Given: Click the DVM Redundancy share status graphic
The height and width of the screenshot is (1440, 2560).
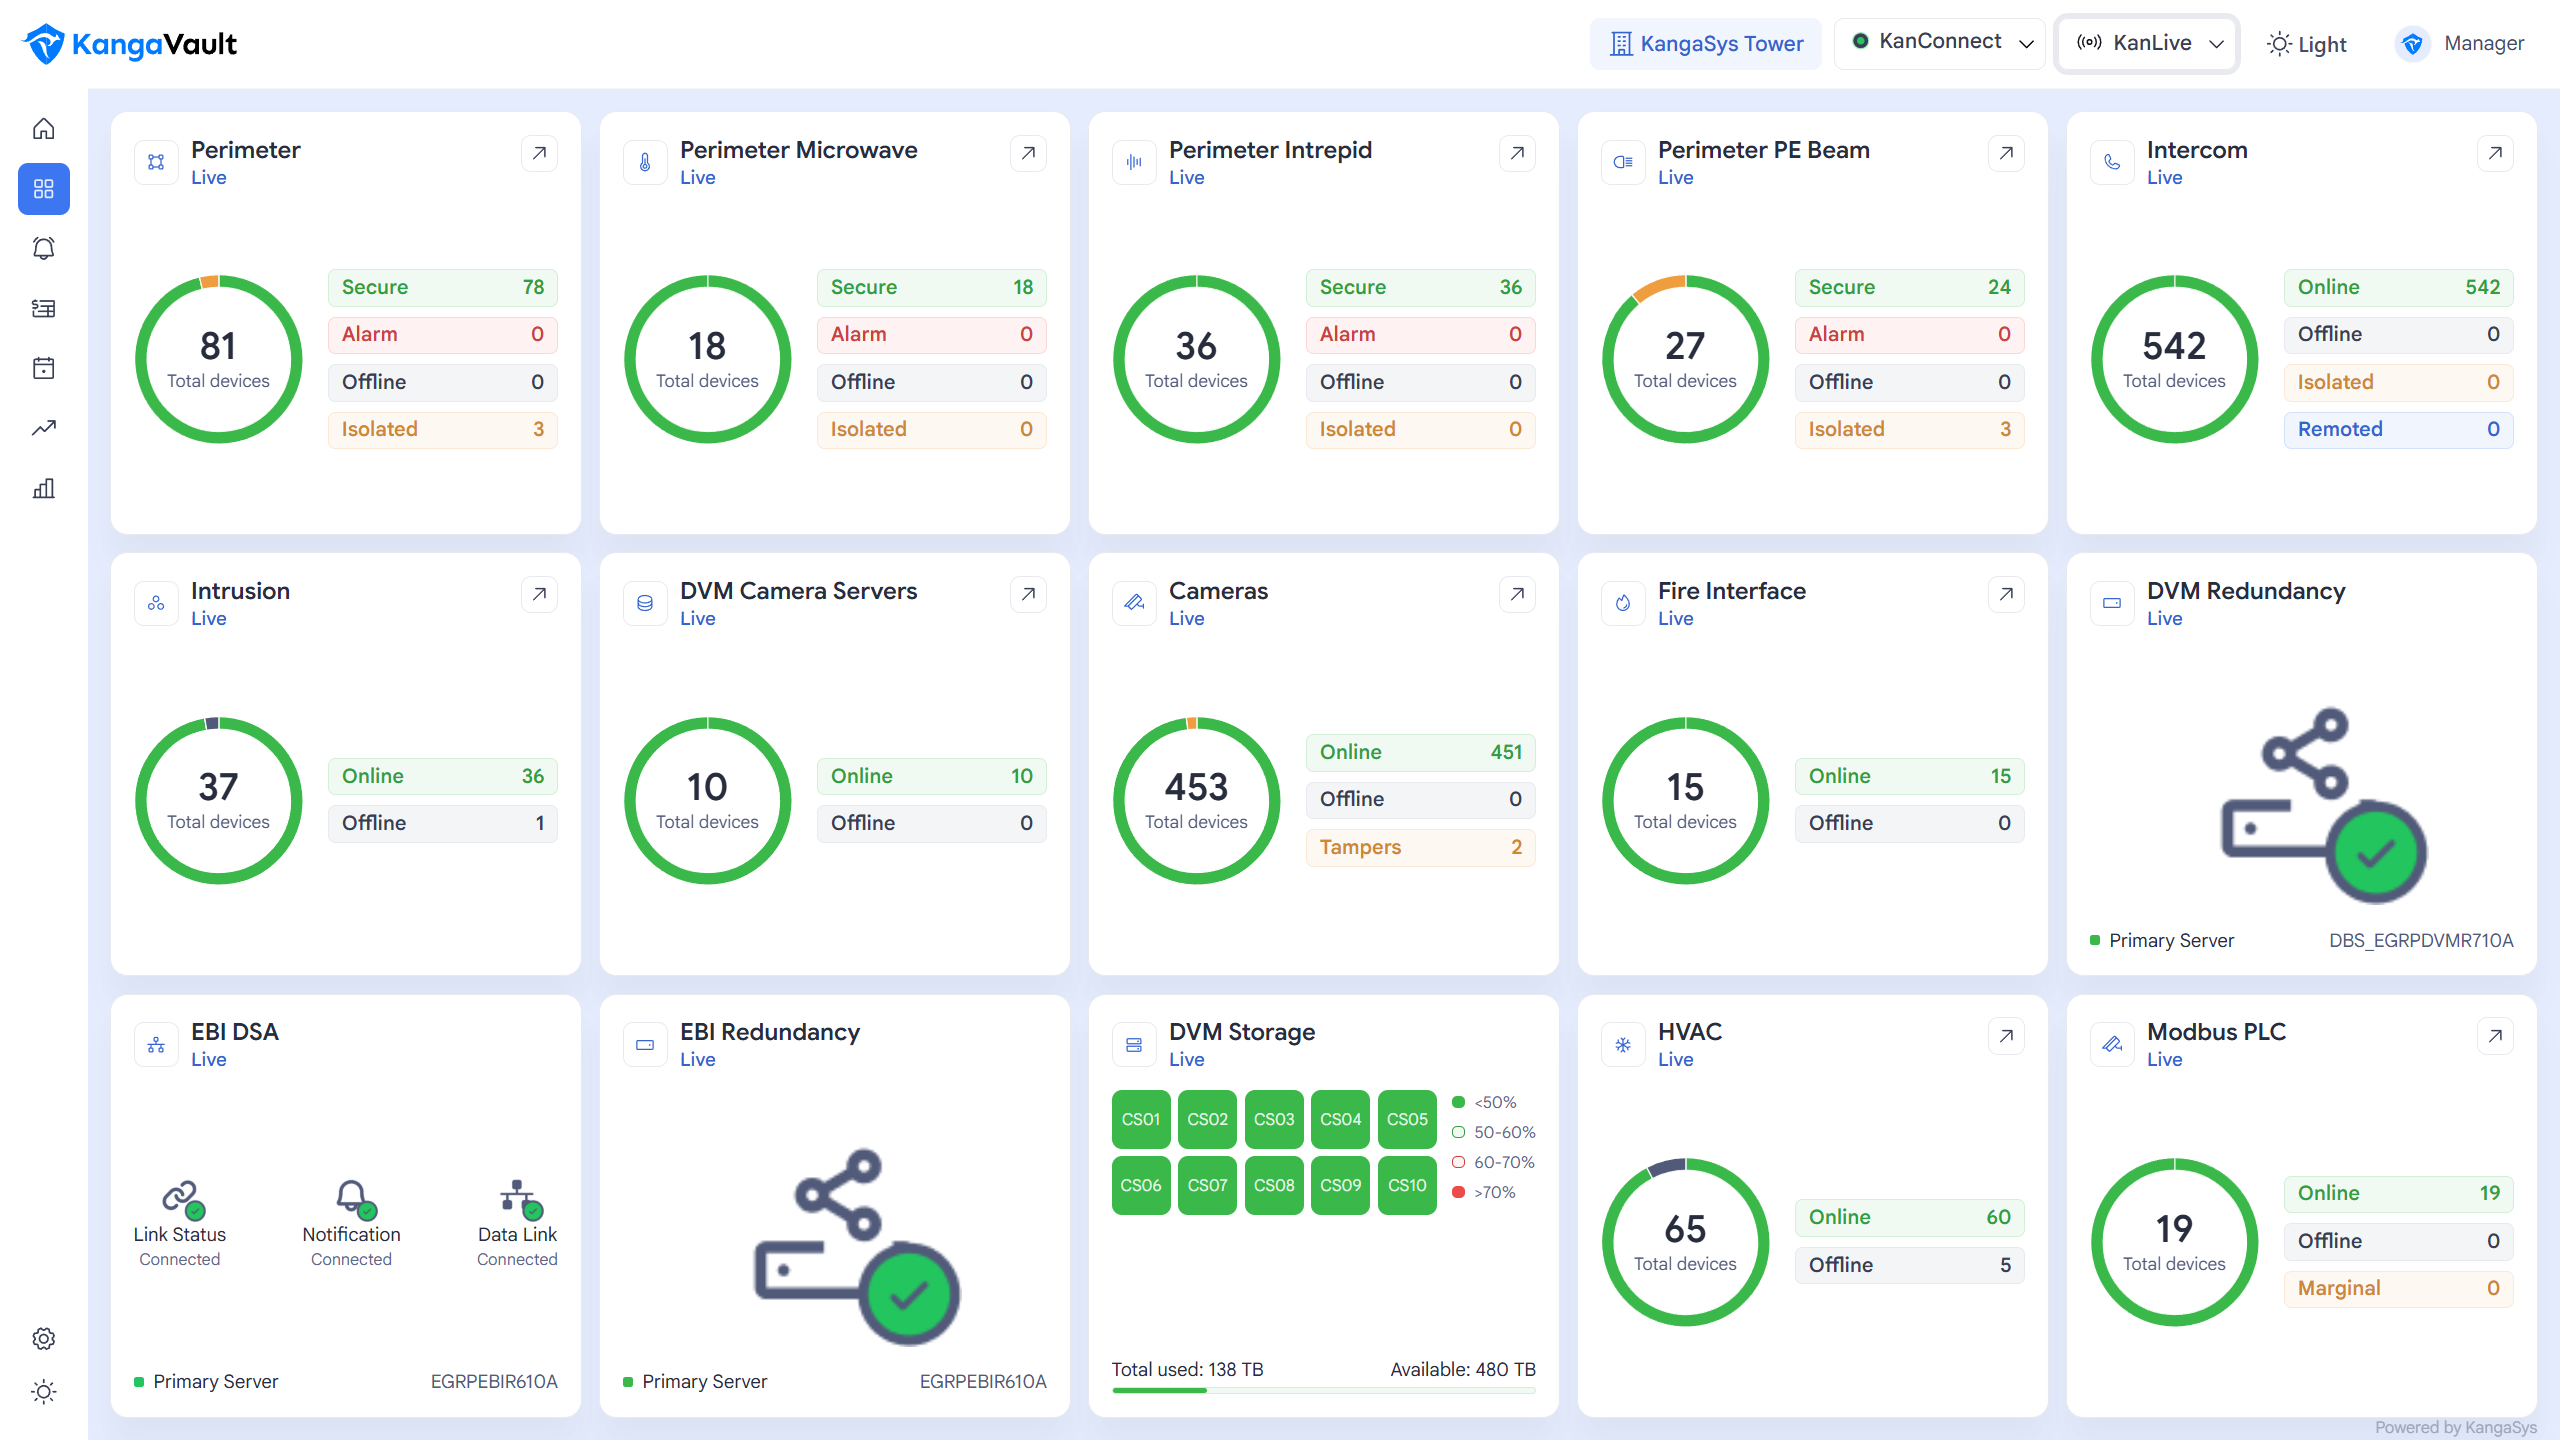Looking at the screenshot, I should coord(2322,806).
